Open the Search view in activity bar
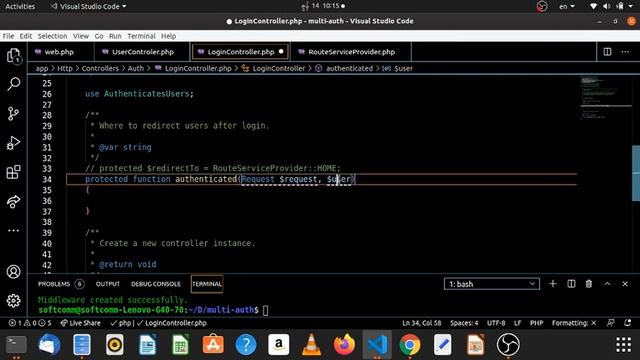The height and width of the screenshot is (360, 640). click(x=13, y=84)
